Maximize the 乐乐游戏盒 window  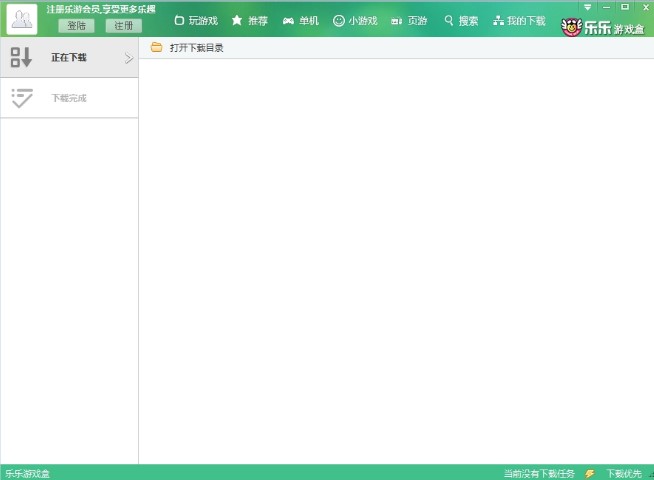coord(625,7)
